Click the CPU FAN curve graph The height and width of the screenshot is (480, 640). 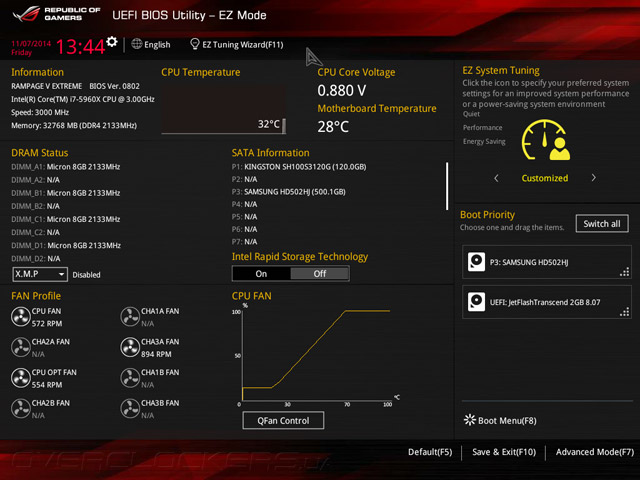pyautogui.click(x=315, y=355)
